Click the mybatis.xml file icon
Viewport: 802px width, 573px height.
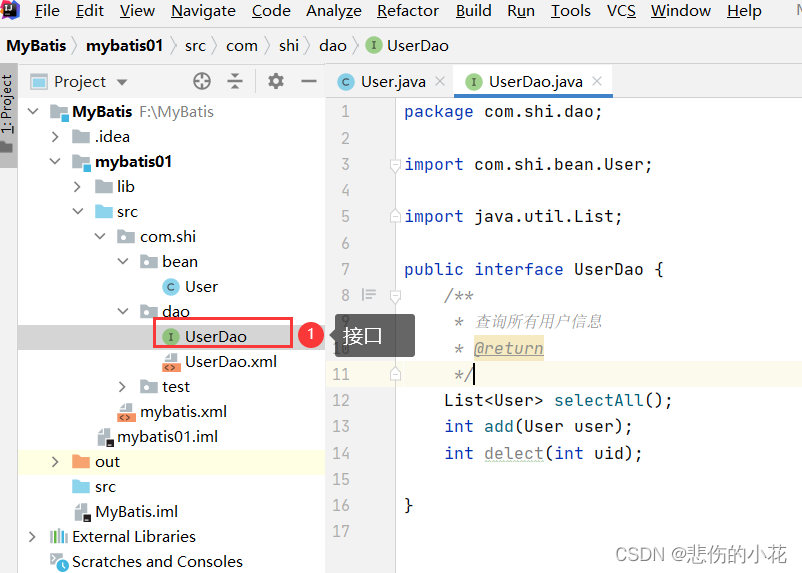pos(126,412)
